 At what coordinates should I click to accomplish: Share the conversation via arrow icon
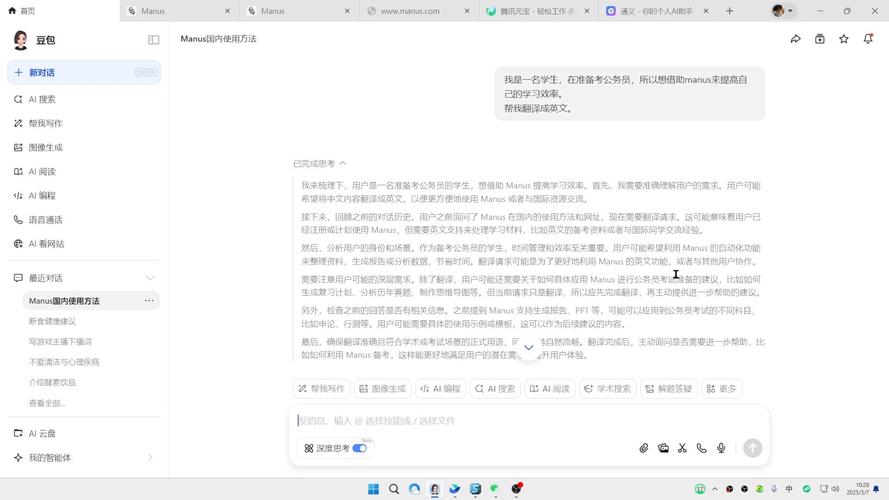[795, 39]
